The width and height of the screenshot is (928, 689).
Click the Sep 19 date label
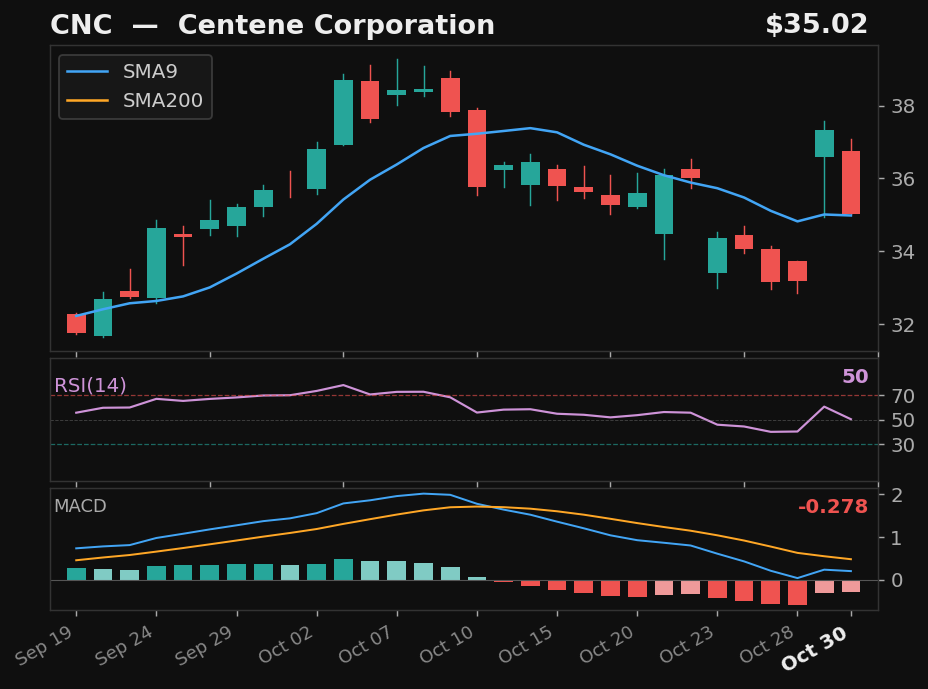click(44, 645)
